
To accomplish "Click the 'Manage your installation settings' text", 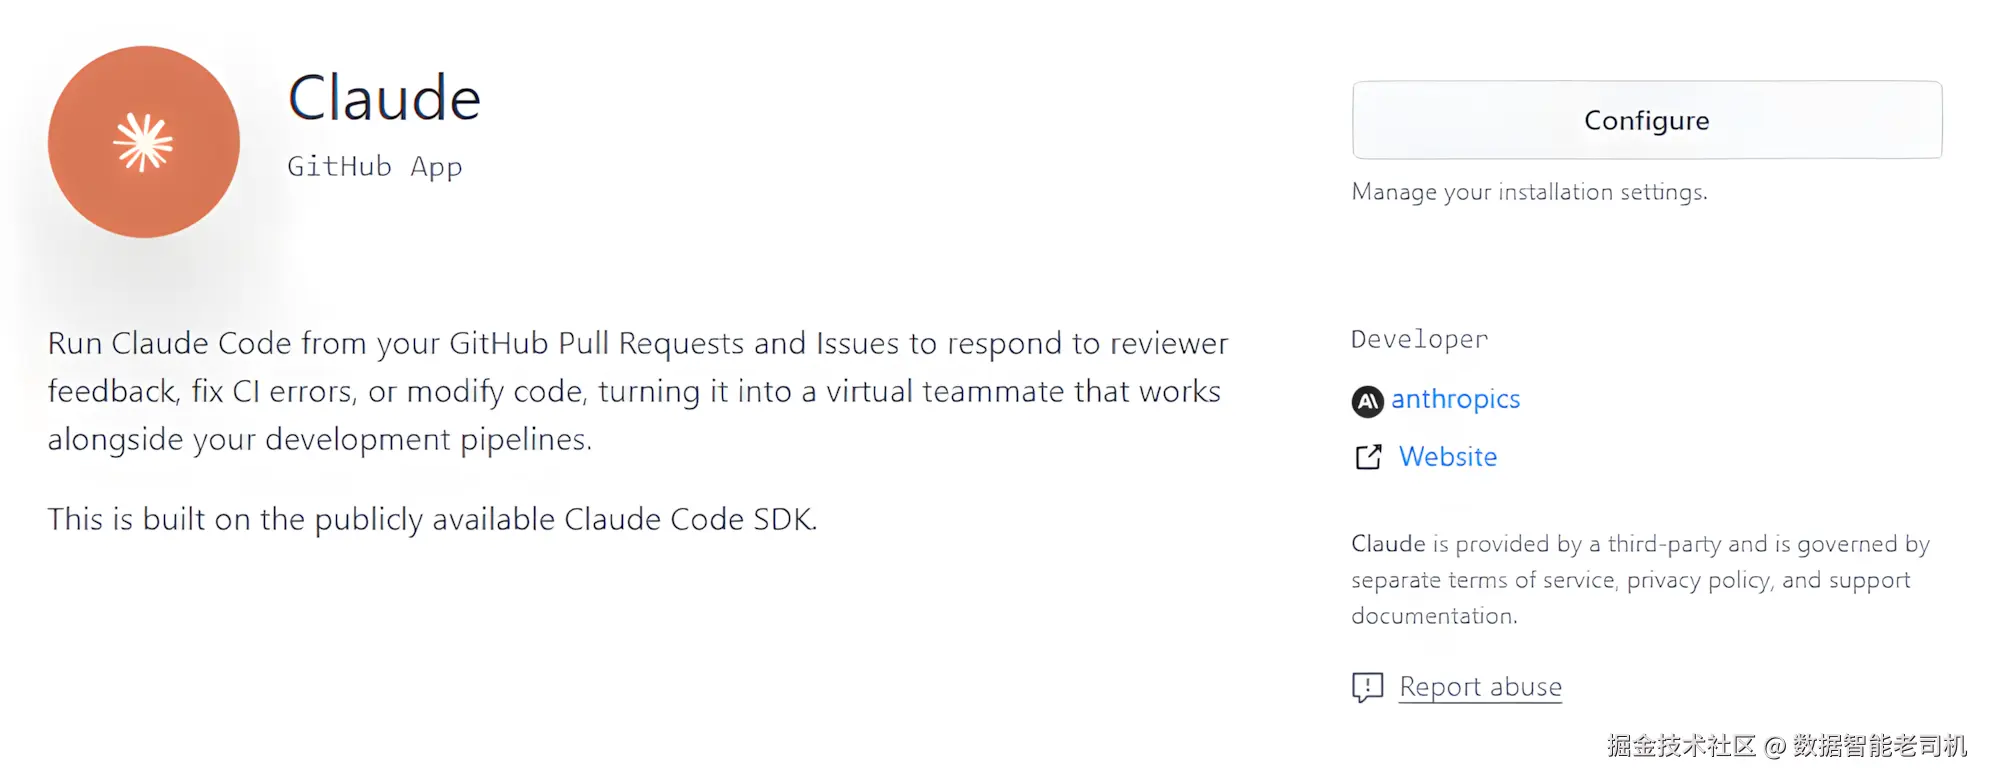I will 1529,192.
